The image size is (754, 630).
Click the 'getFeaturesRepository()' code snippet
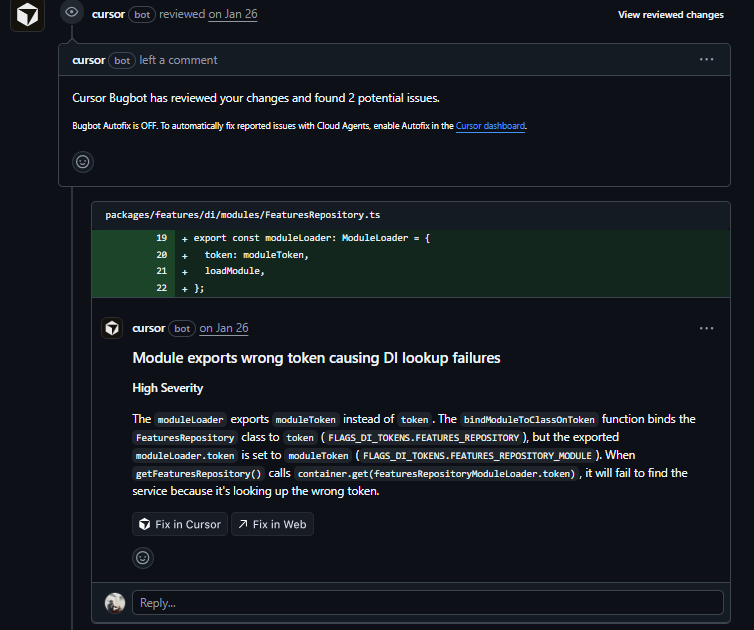click(198, 474)
